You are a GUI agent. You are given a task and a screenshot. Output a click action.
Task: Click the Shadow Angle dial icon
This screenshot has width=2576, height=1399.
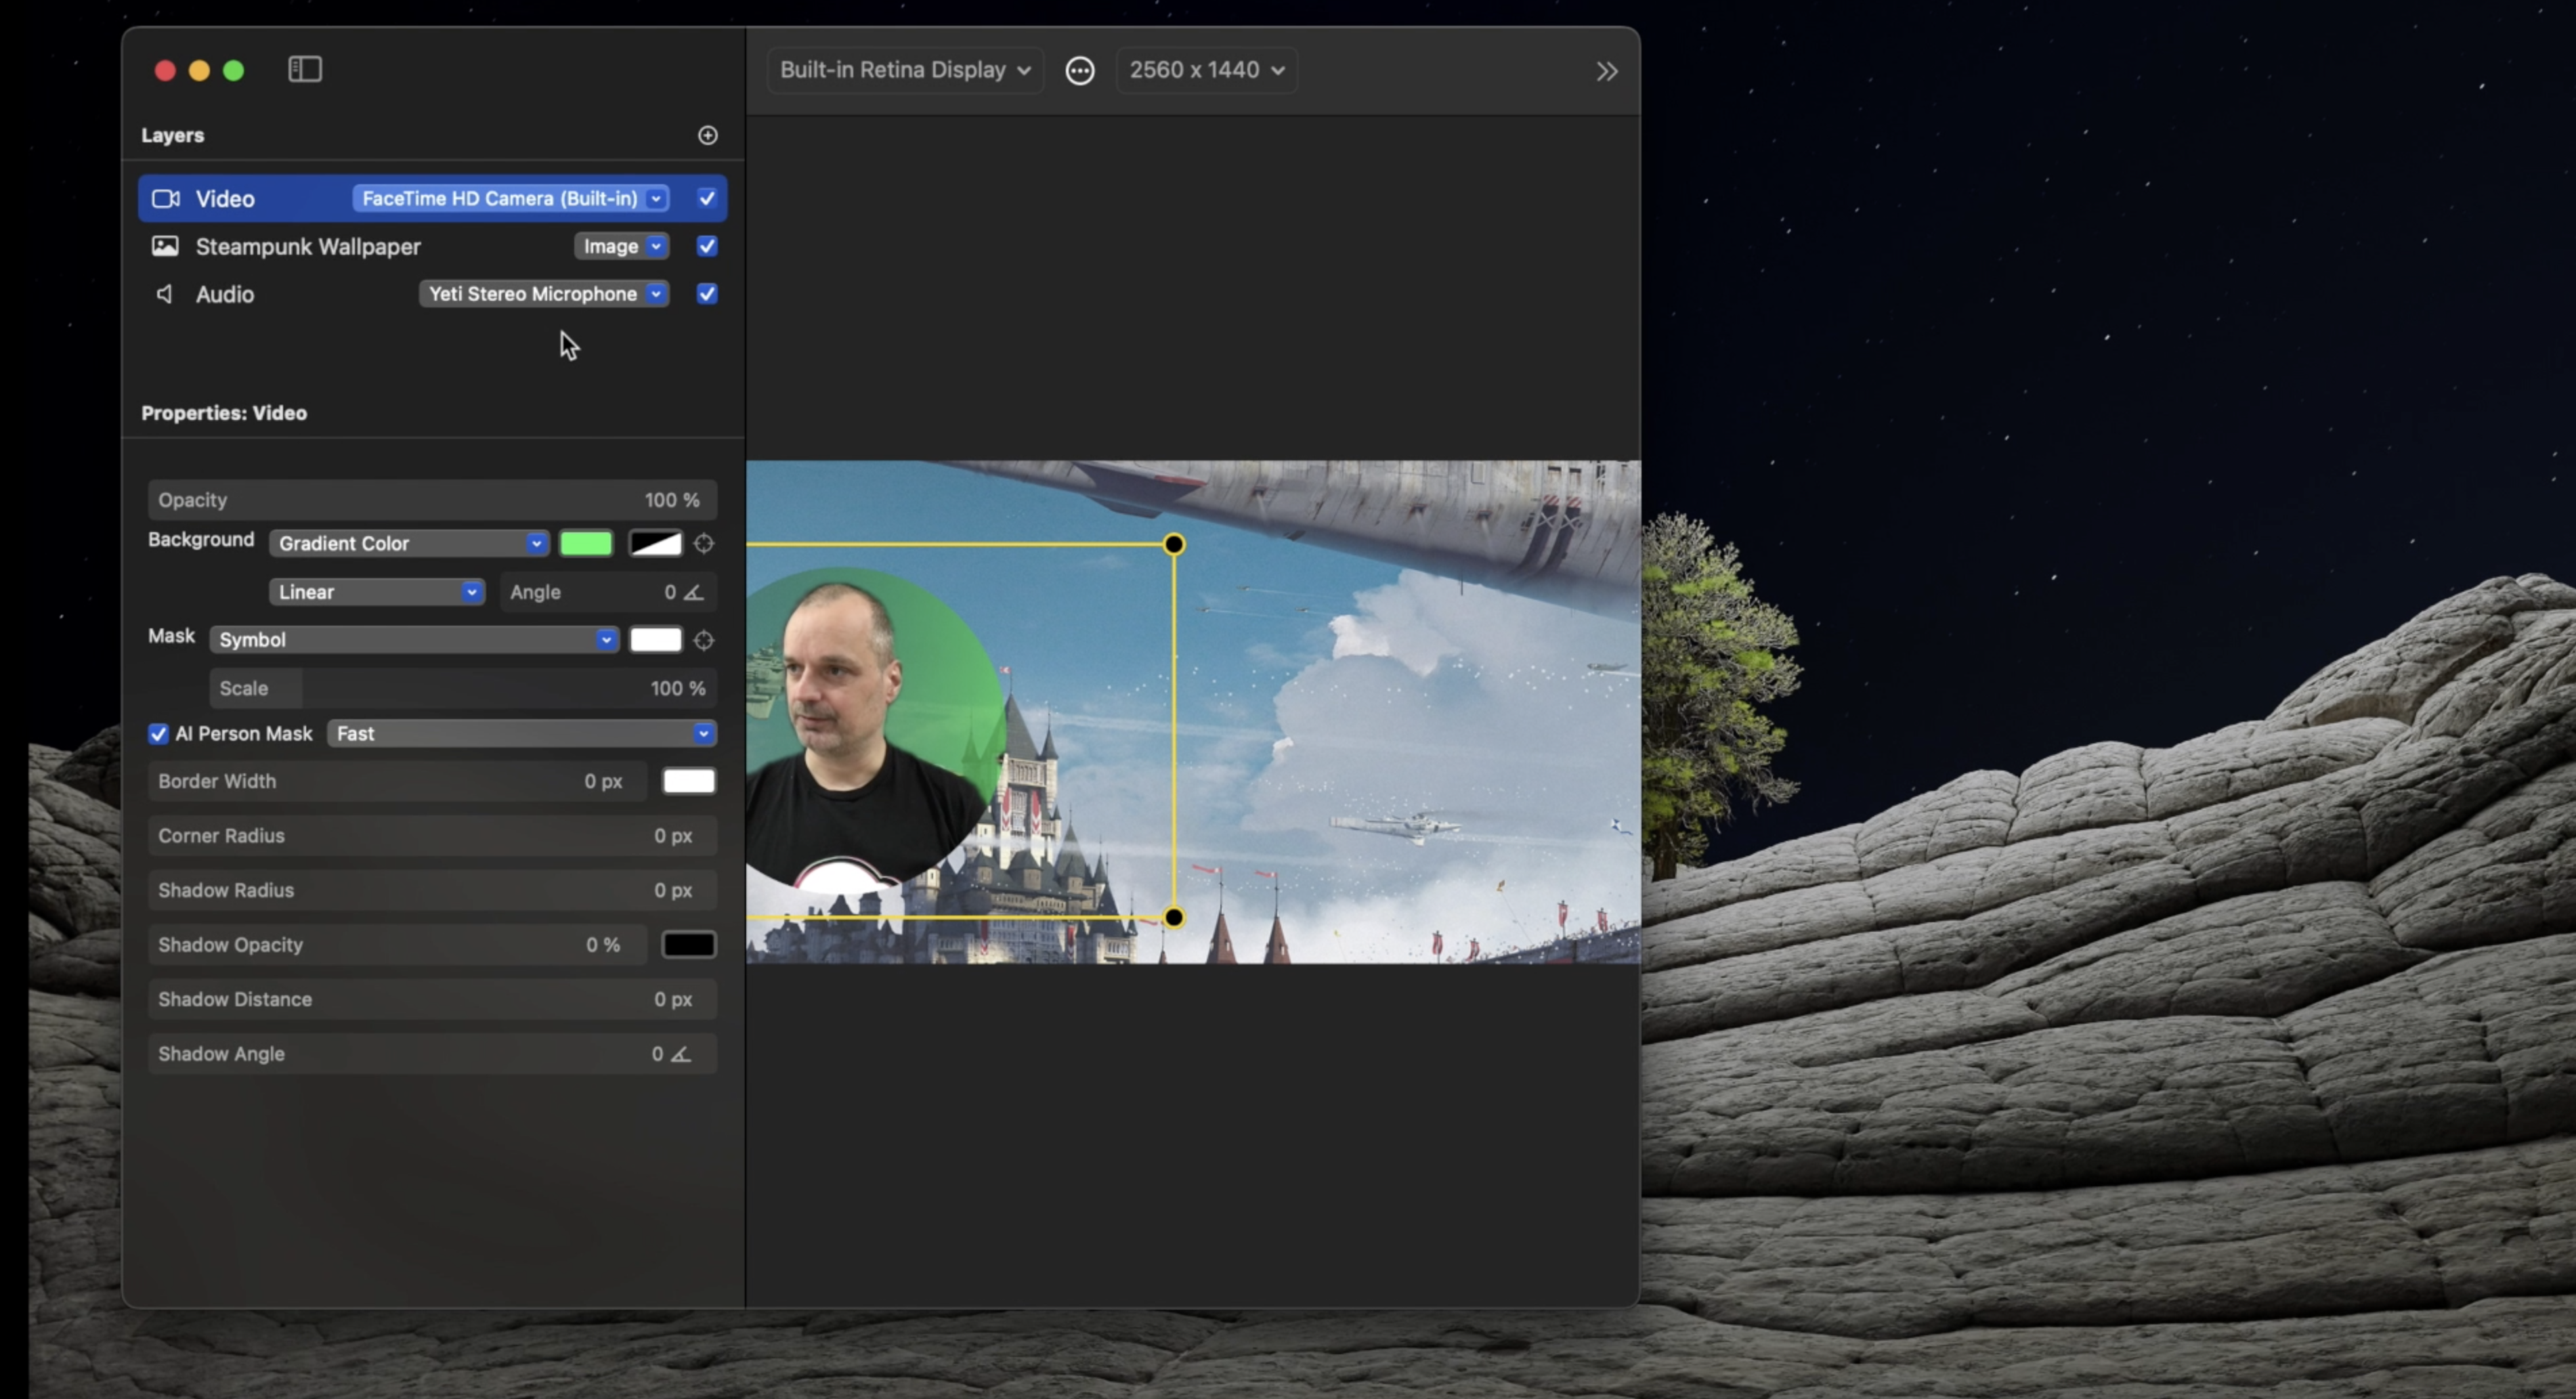tap(681, 1054)
